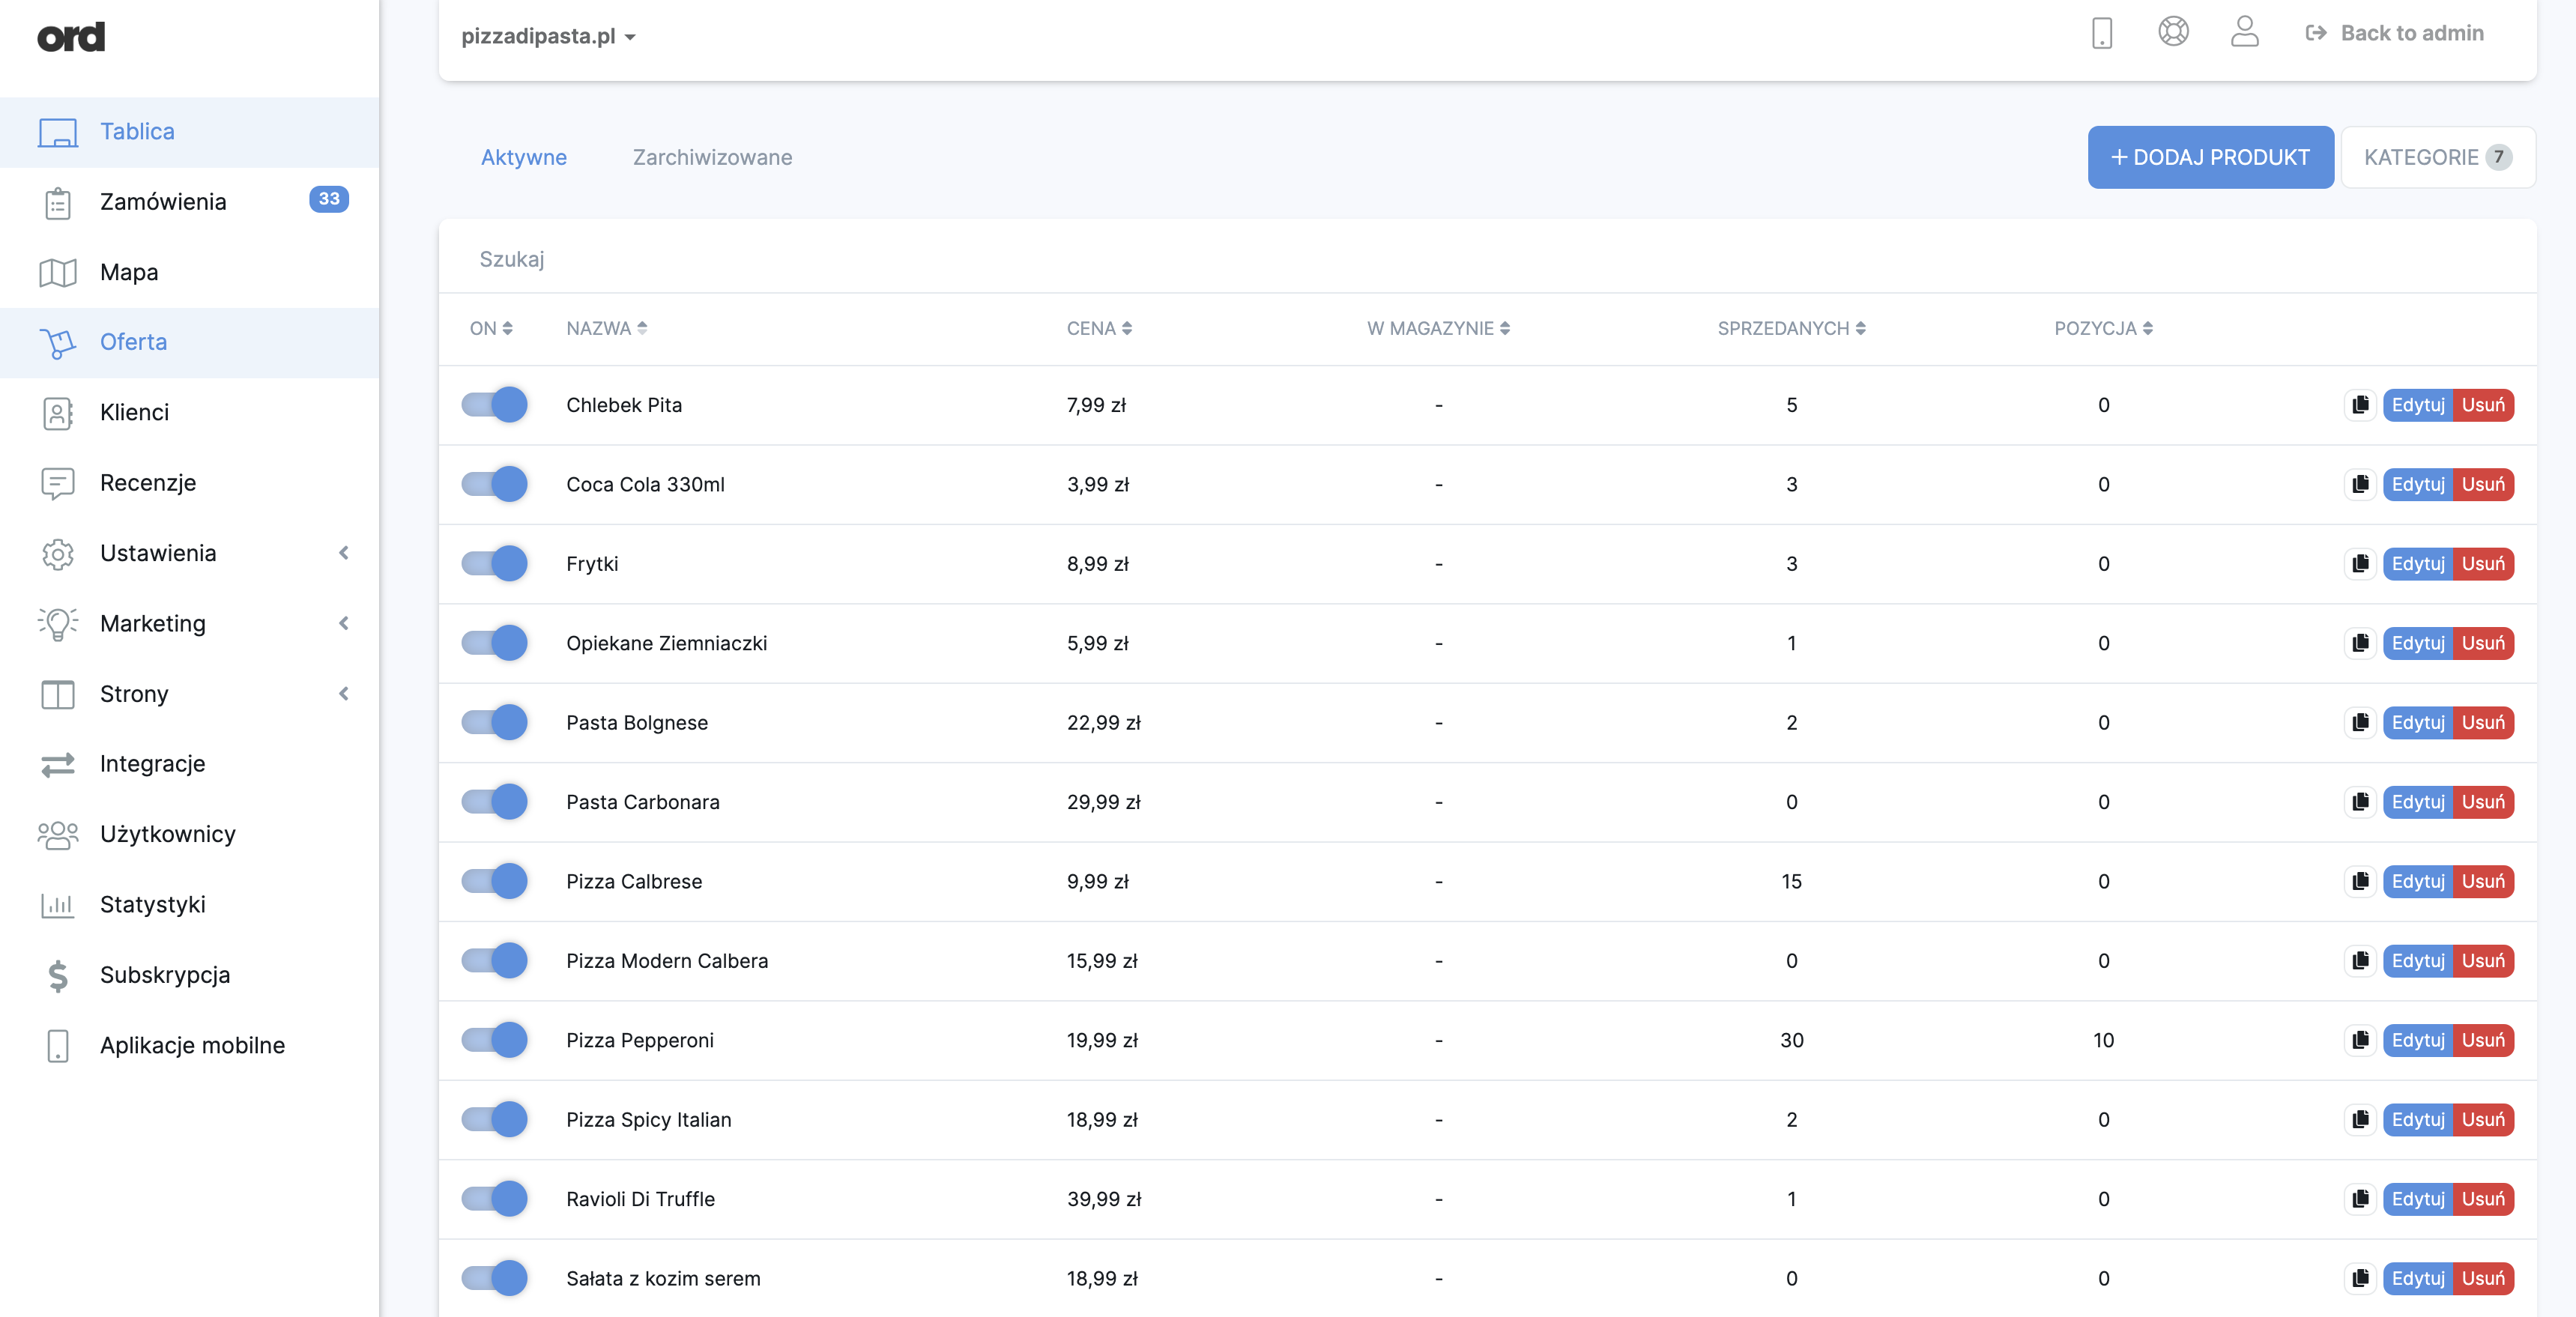The width and height of the screenshot is (2576, 1317).
Task: Switch to the Zarchiwizowane tab
Action: (712, 157)
